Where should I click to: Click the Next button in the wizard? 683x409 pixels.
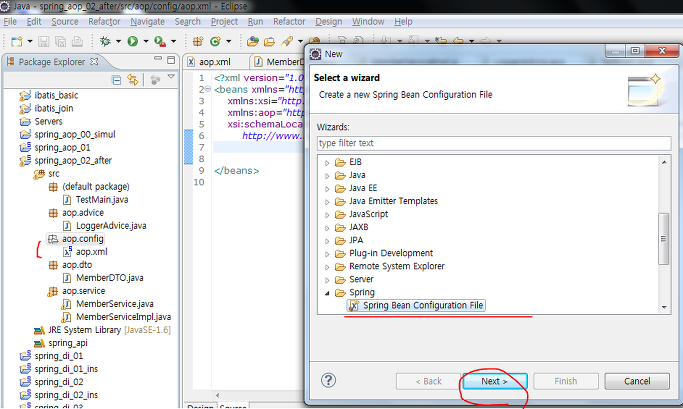495,381
